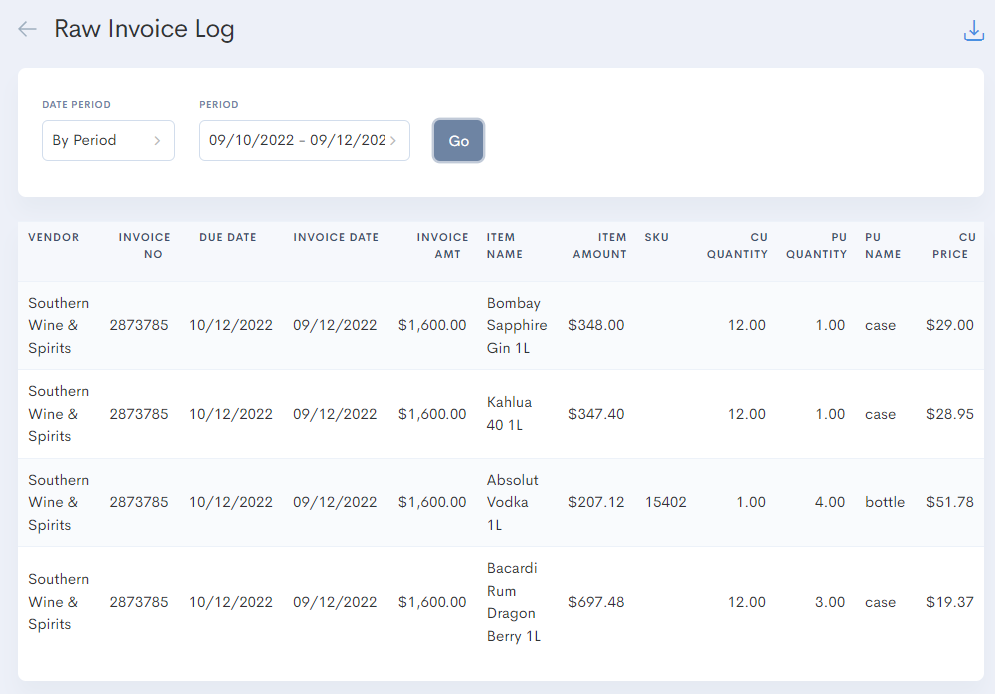The height and width of the screenshot is (694, 995).
Task: Click SKU value 15402
Action: point(666,502)
